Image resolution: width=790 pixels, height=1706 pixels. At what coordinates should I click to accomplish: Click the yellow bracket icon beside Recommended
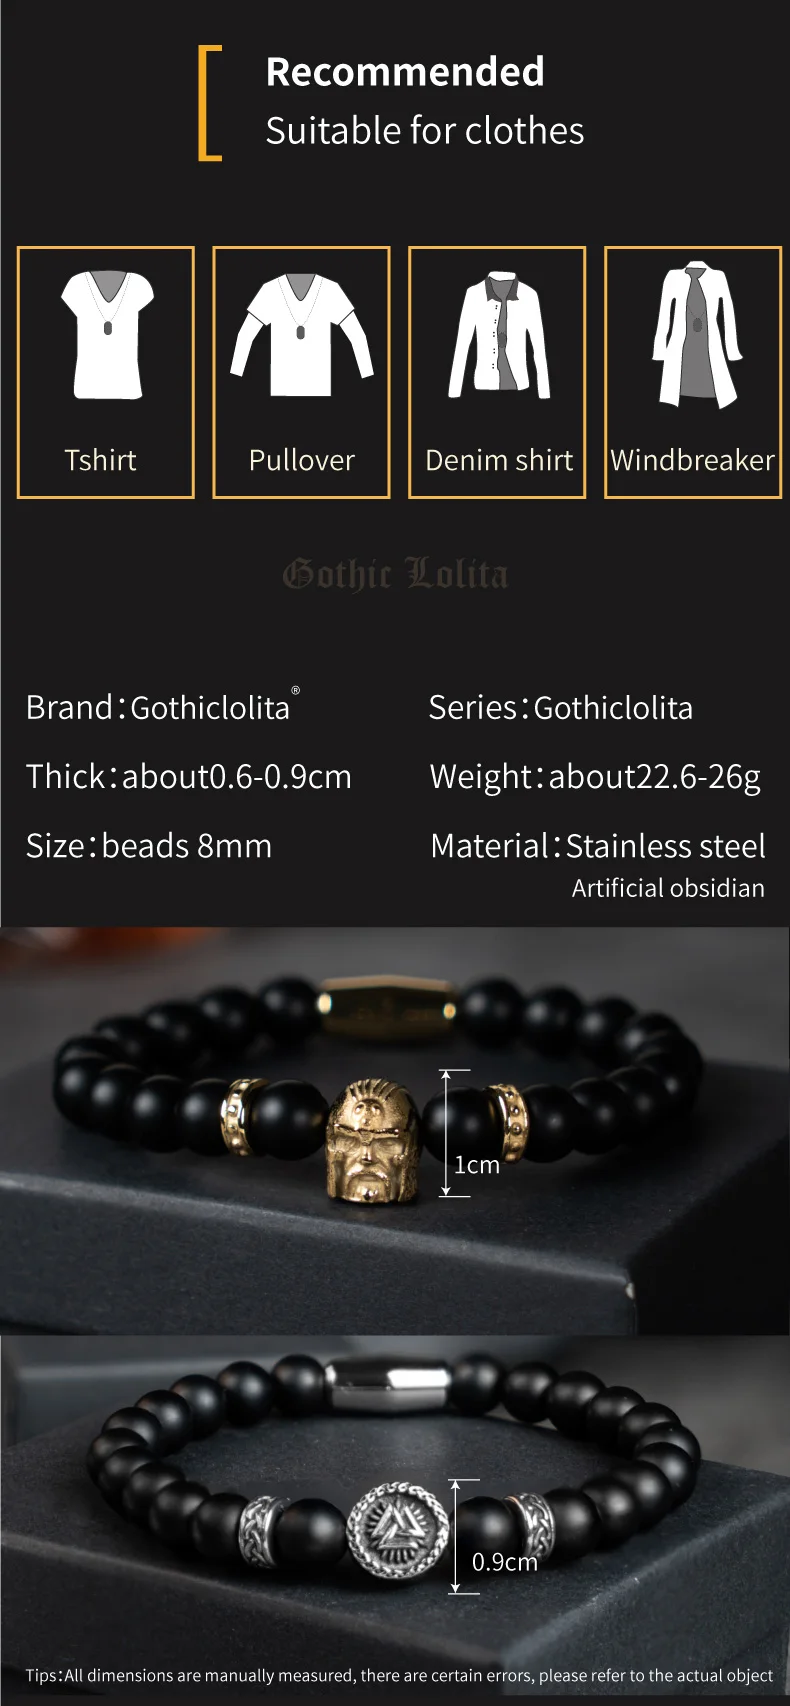coord(209,103)
